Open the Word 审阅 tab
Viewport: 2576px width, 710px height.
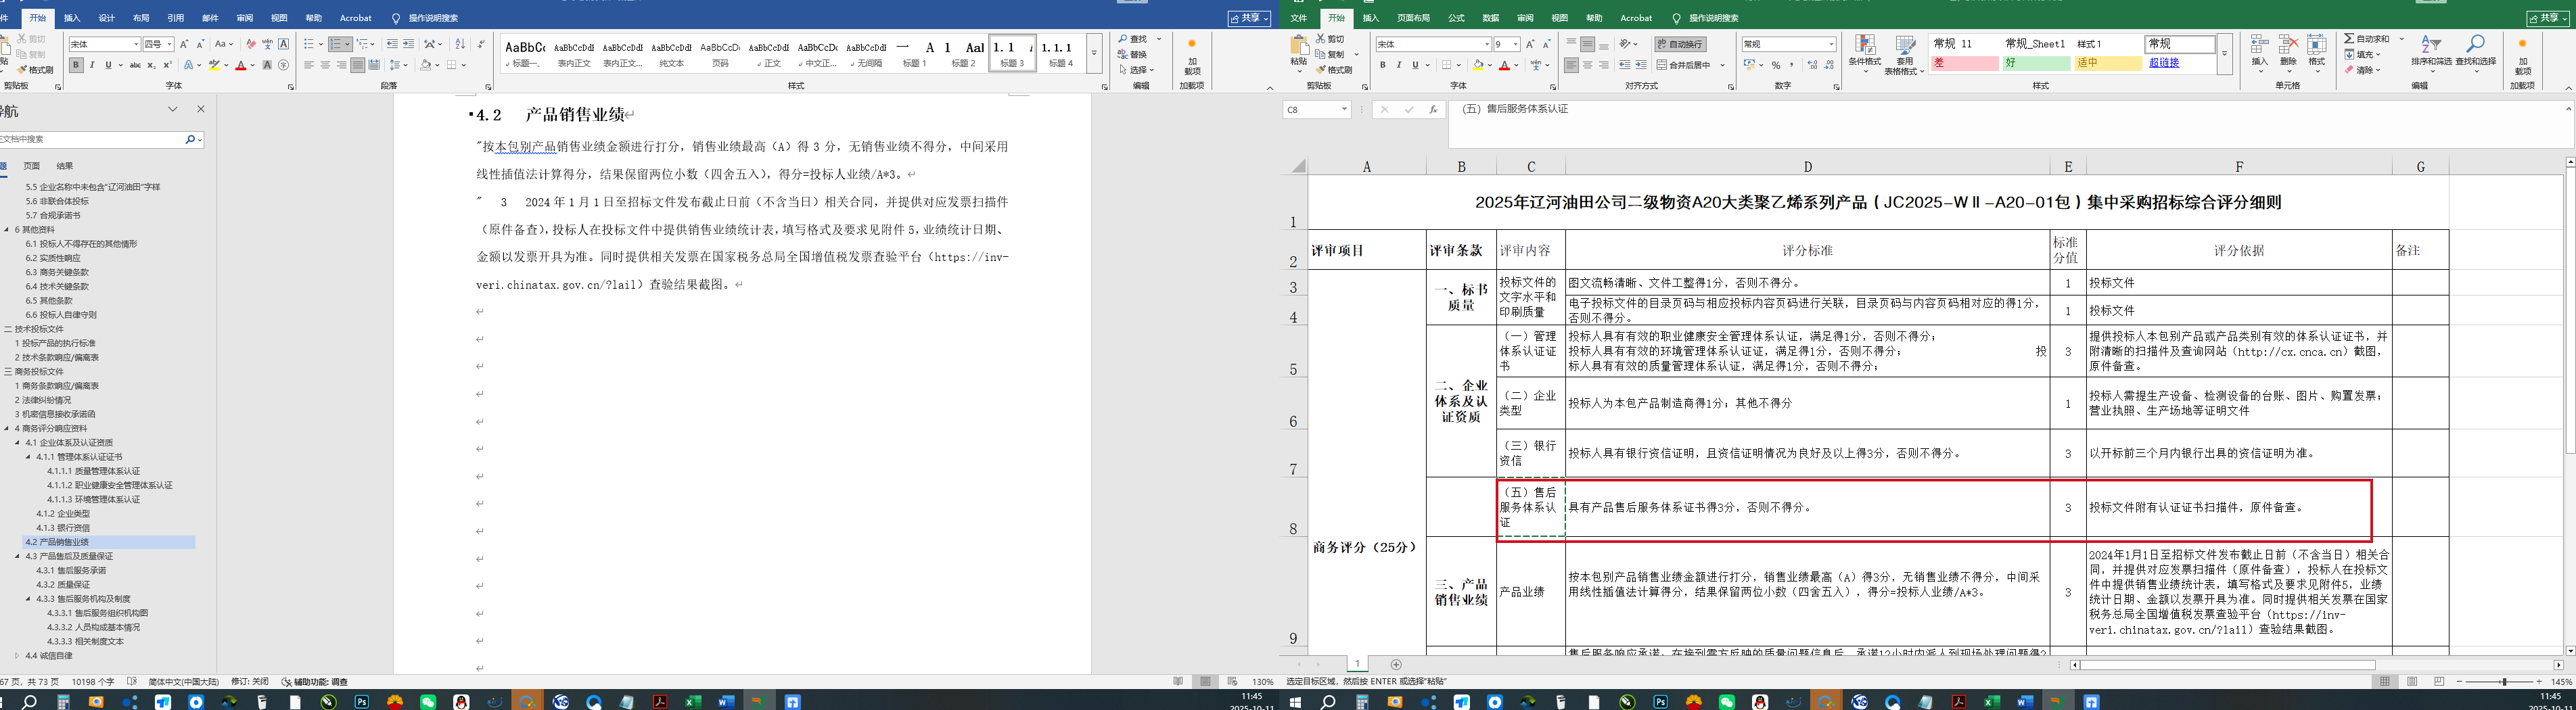pos(245,18)
